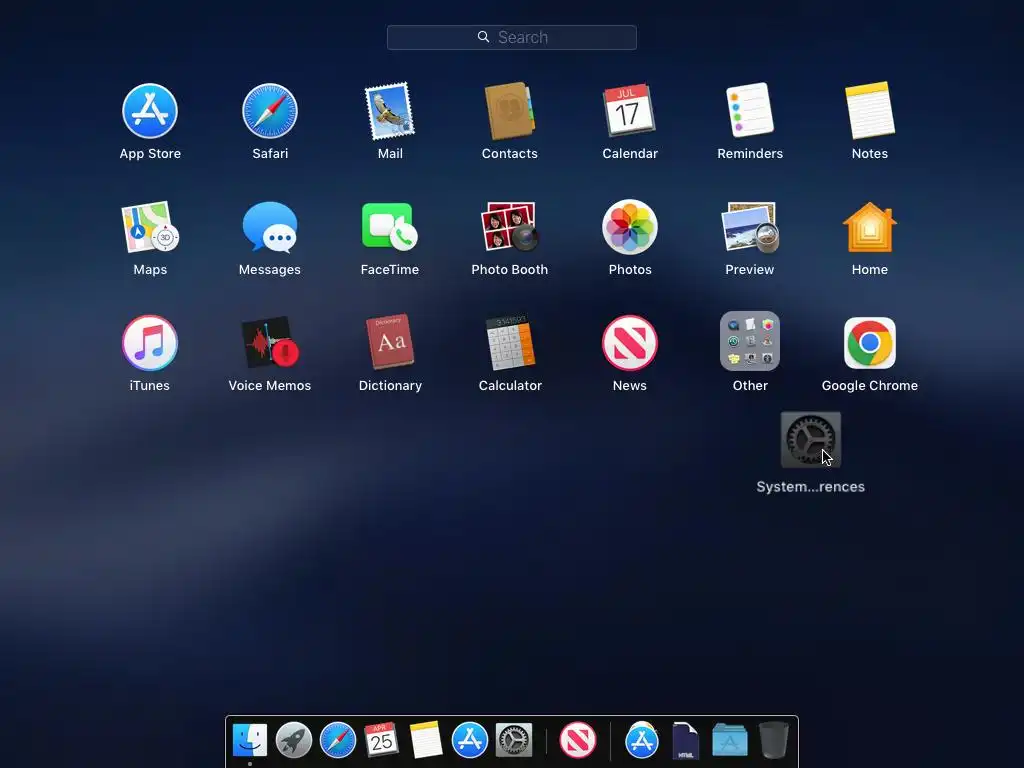Open the HTML file in the Dock
The width and height of the screenshot is (1024, 768).
686,741
